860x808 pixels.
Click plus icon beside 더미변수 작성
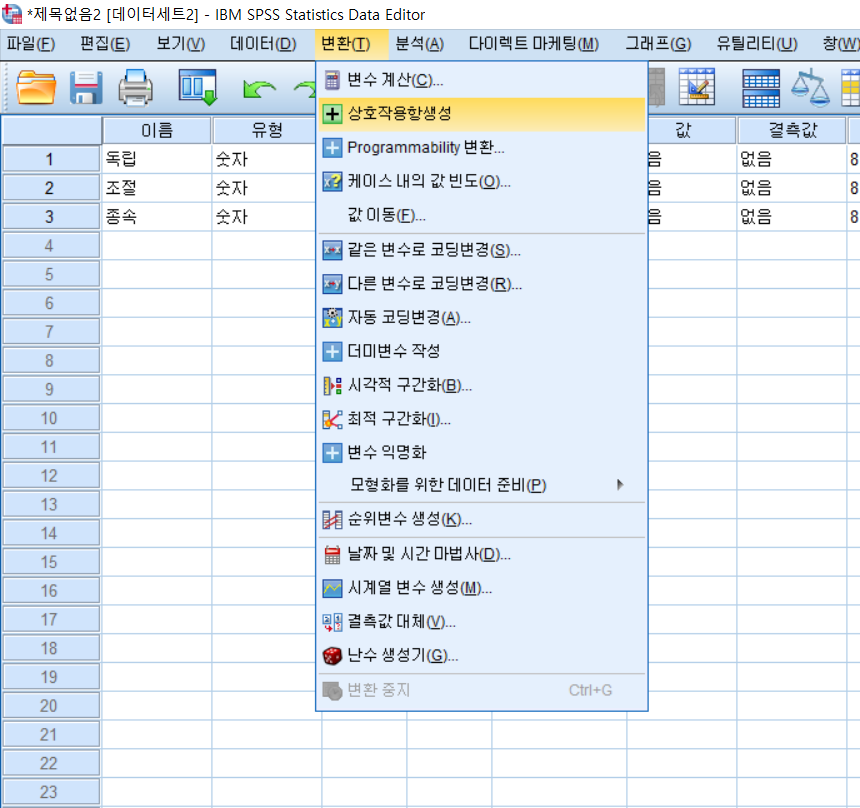(332, 352)
